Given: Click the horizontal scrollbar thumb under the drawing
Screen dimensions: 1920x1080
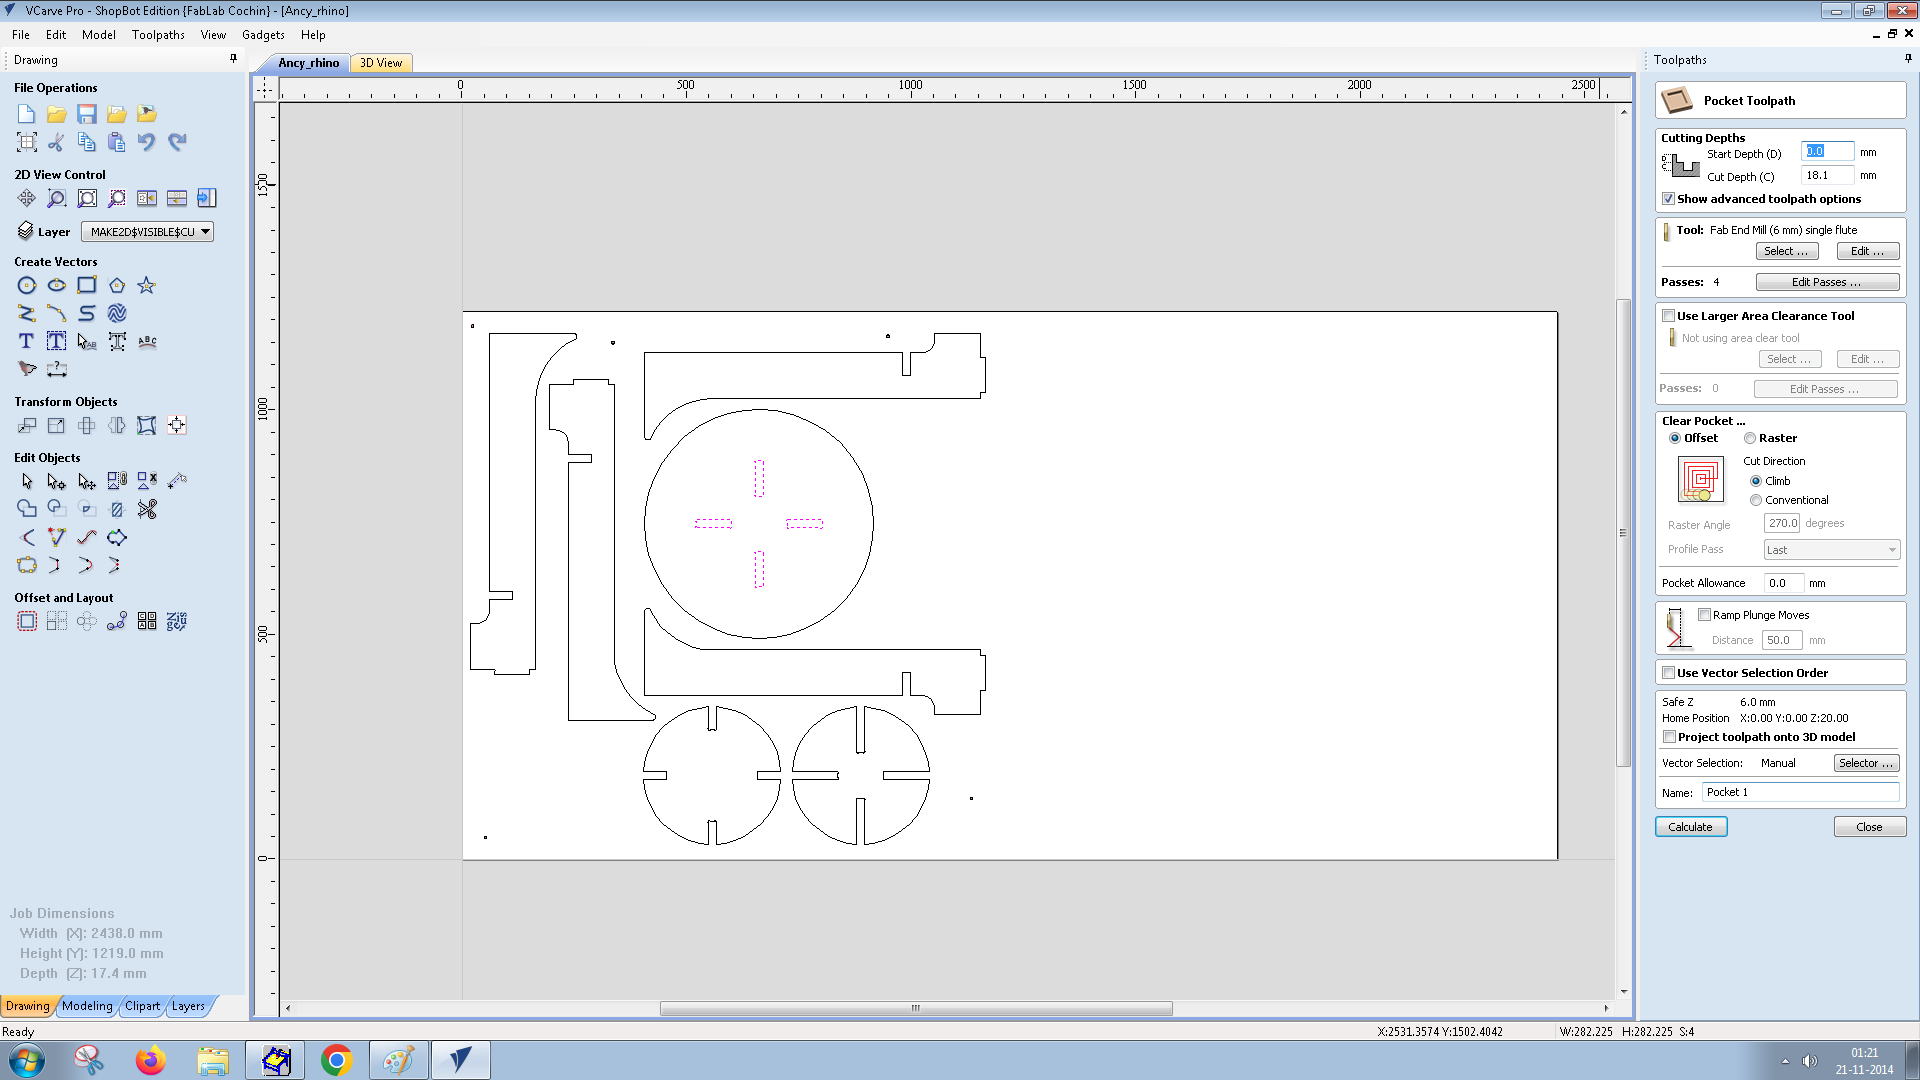Looking at the screenshot, I should pyautogui.click(x=915, y=1008).
